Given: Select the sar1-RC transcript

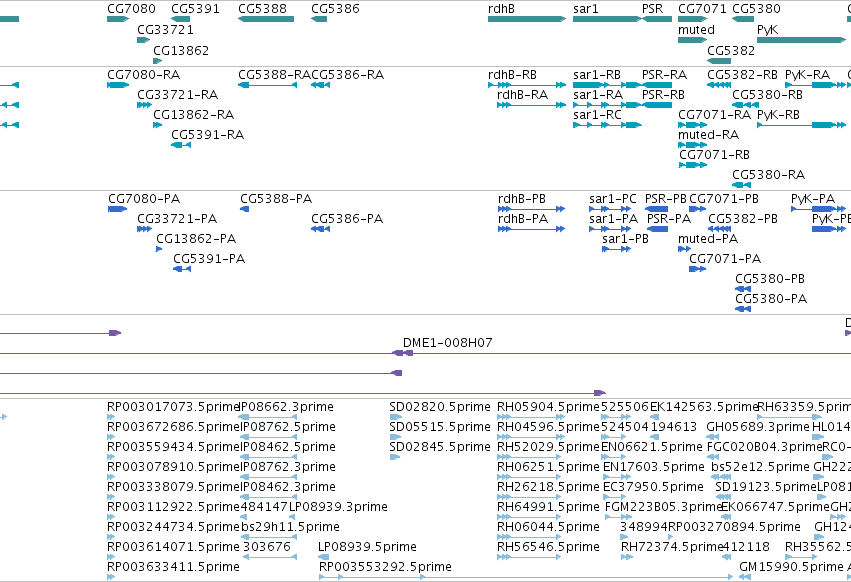Looking at the screenshot, I should point(607,125).
